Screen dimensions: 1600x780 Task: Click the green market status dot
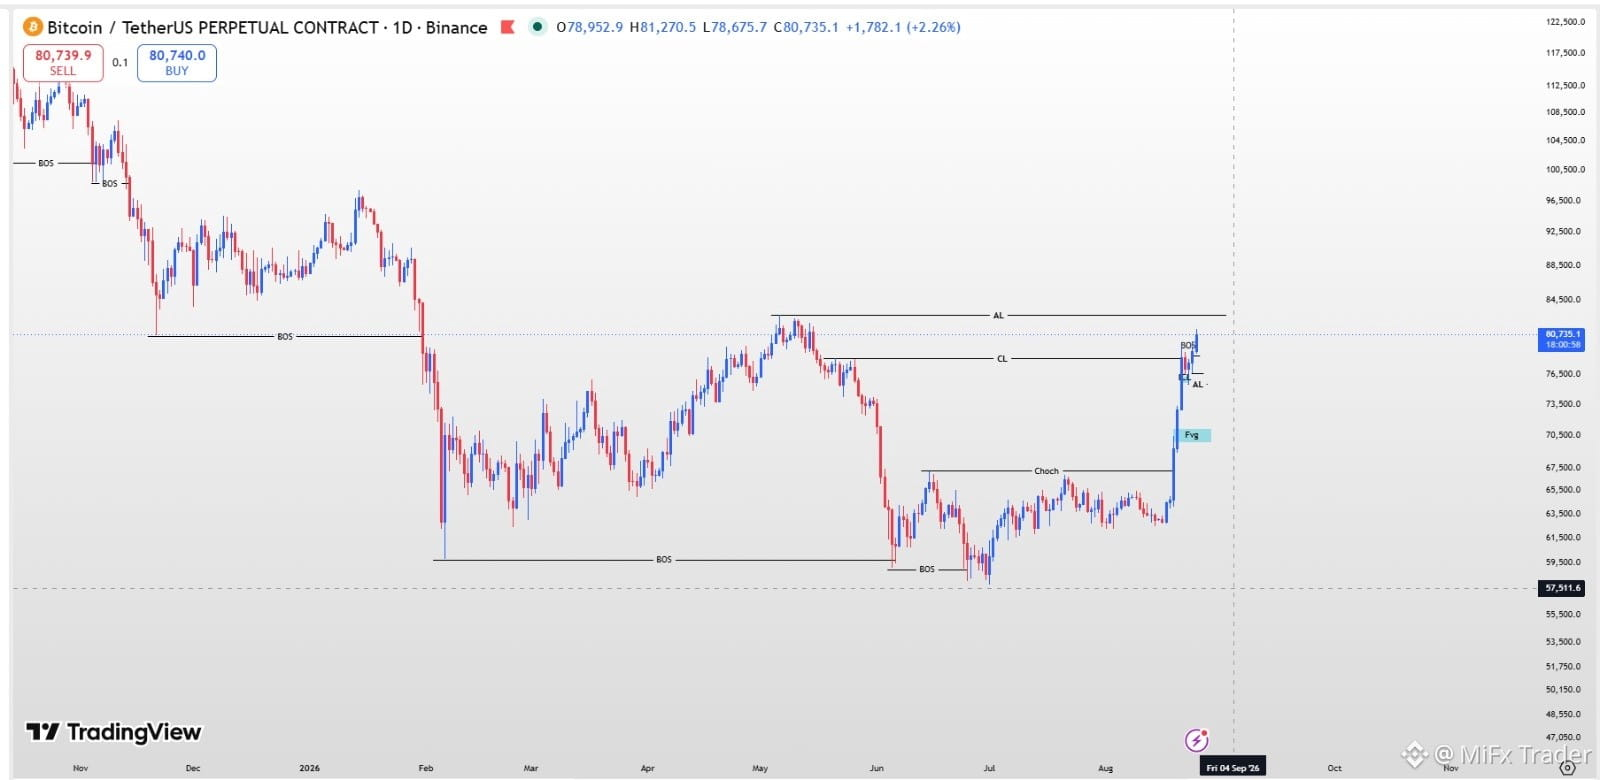(537, 27)
